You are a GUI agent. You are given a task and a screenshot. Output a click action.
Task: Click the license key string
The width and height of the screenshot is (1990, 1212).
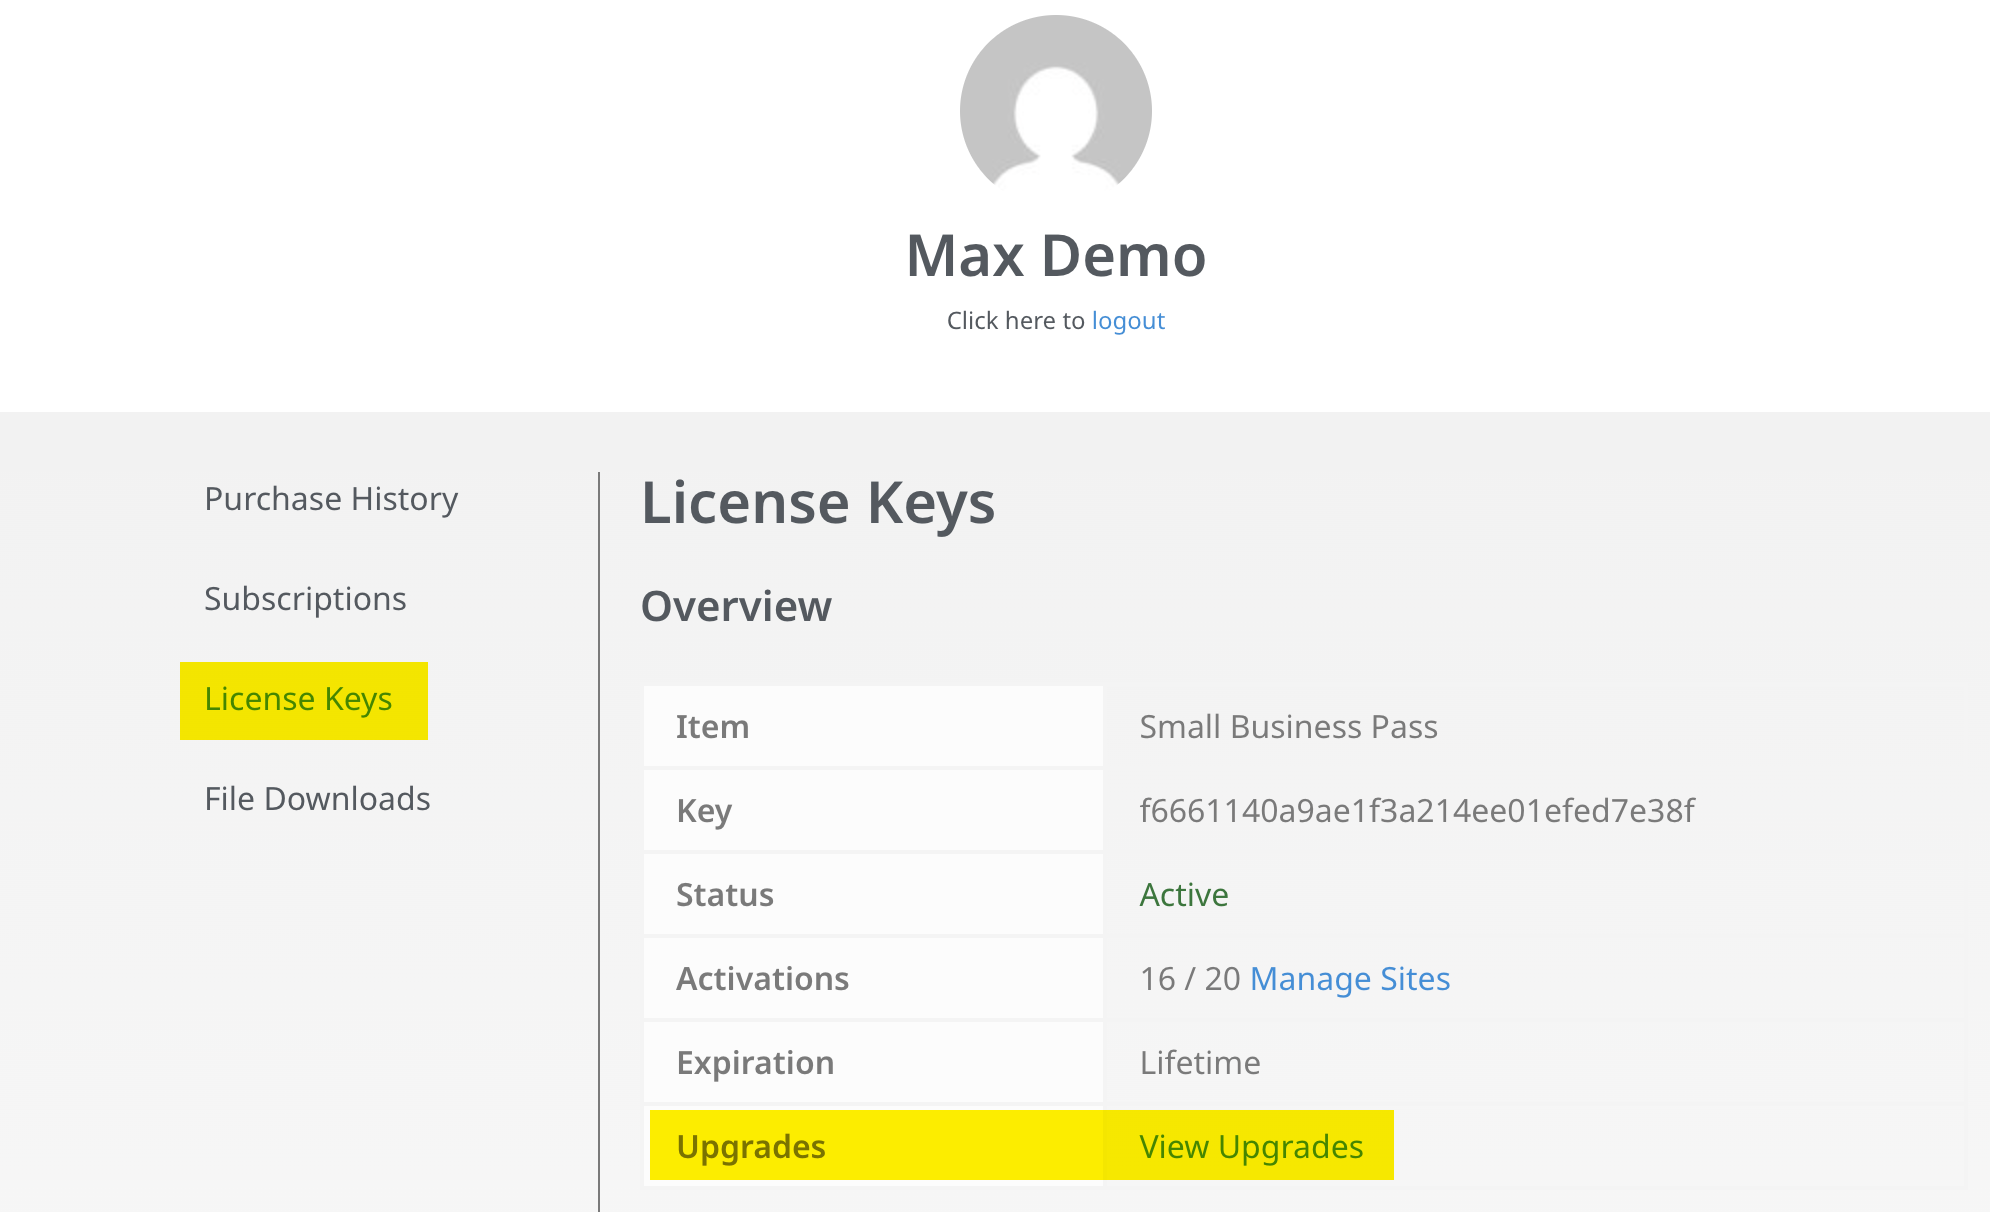(x=1416, y=811)
